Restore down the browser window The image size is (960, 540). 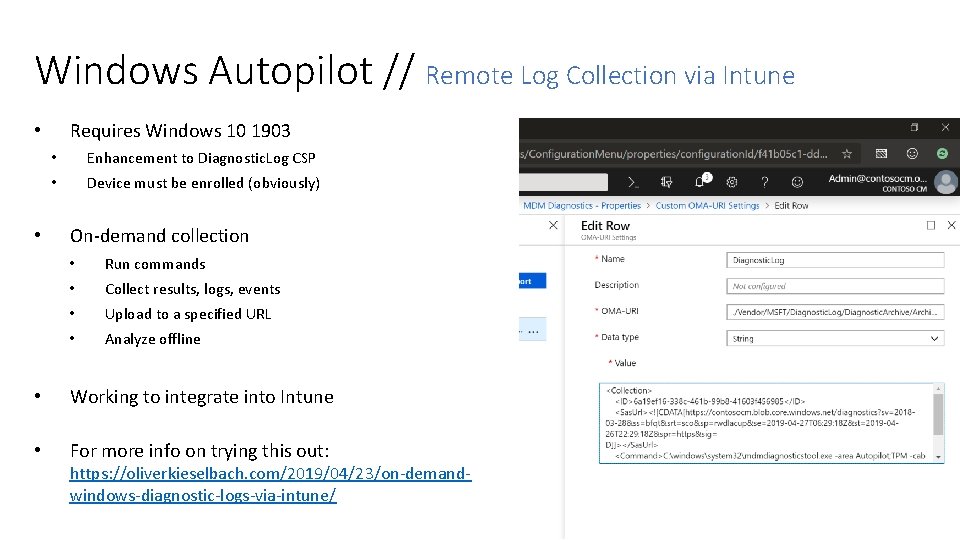(914, 127)
